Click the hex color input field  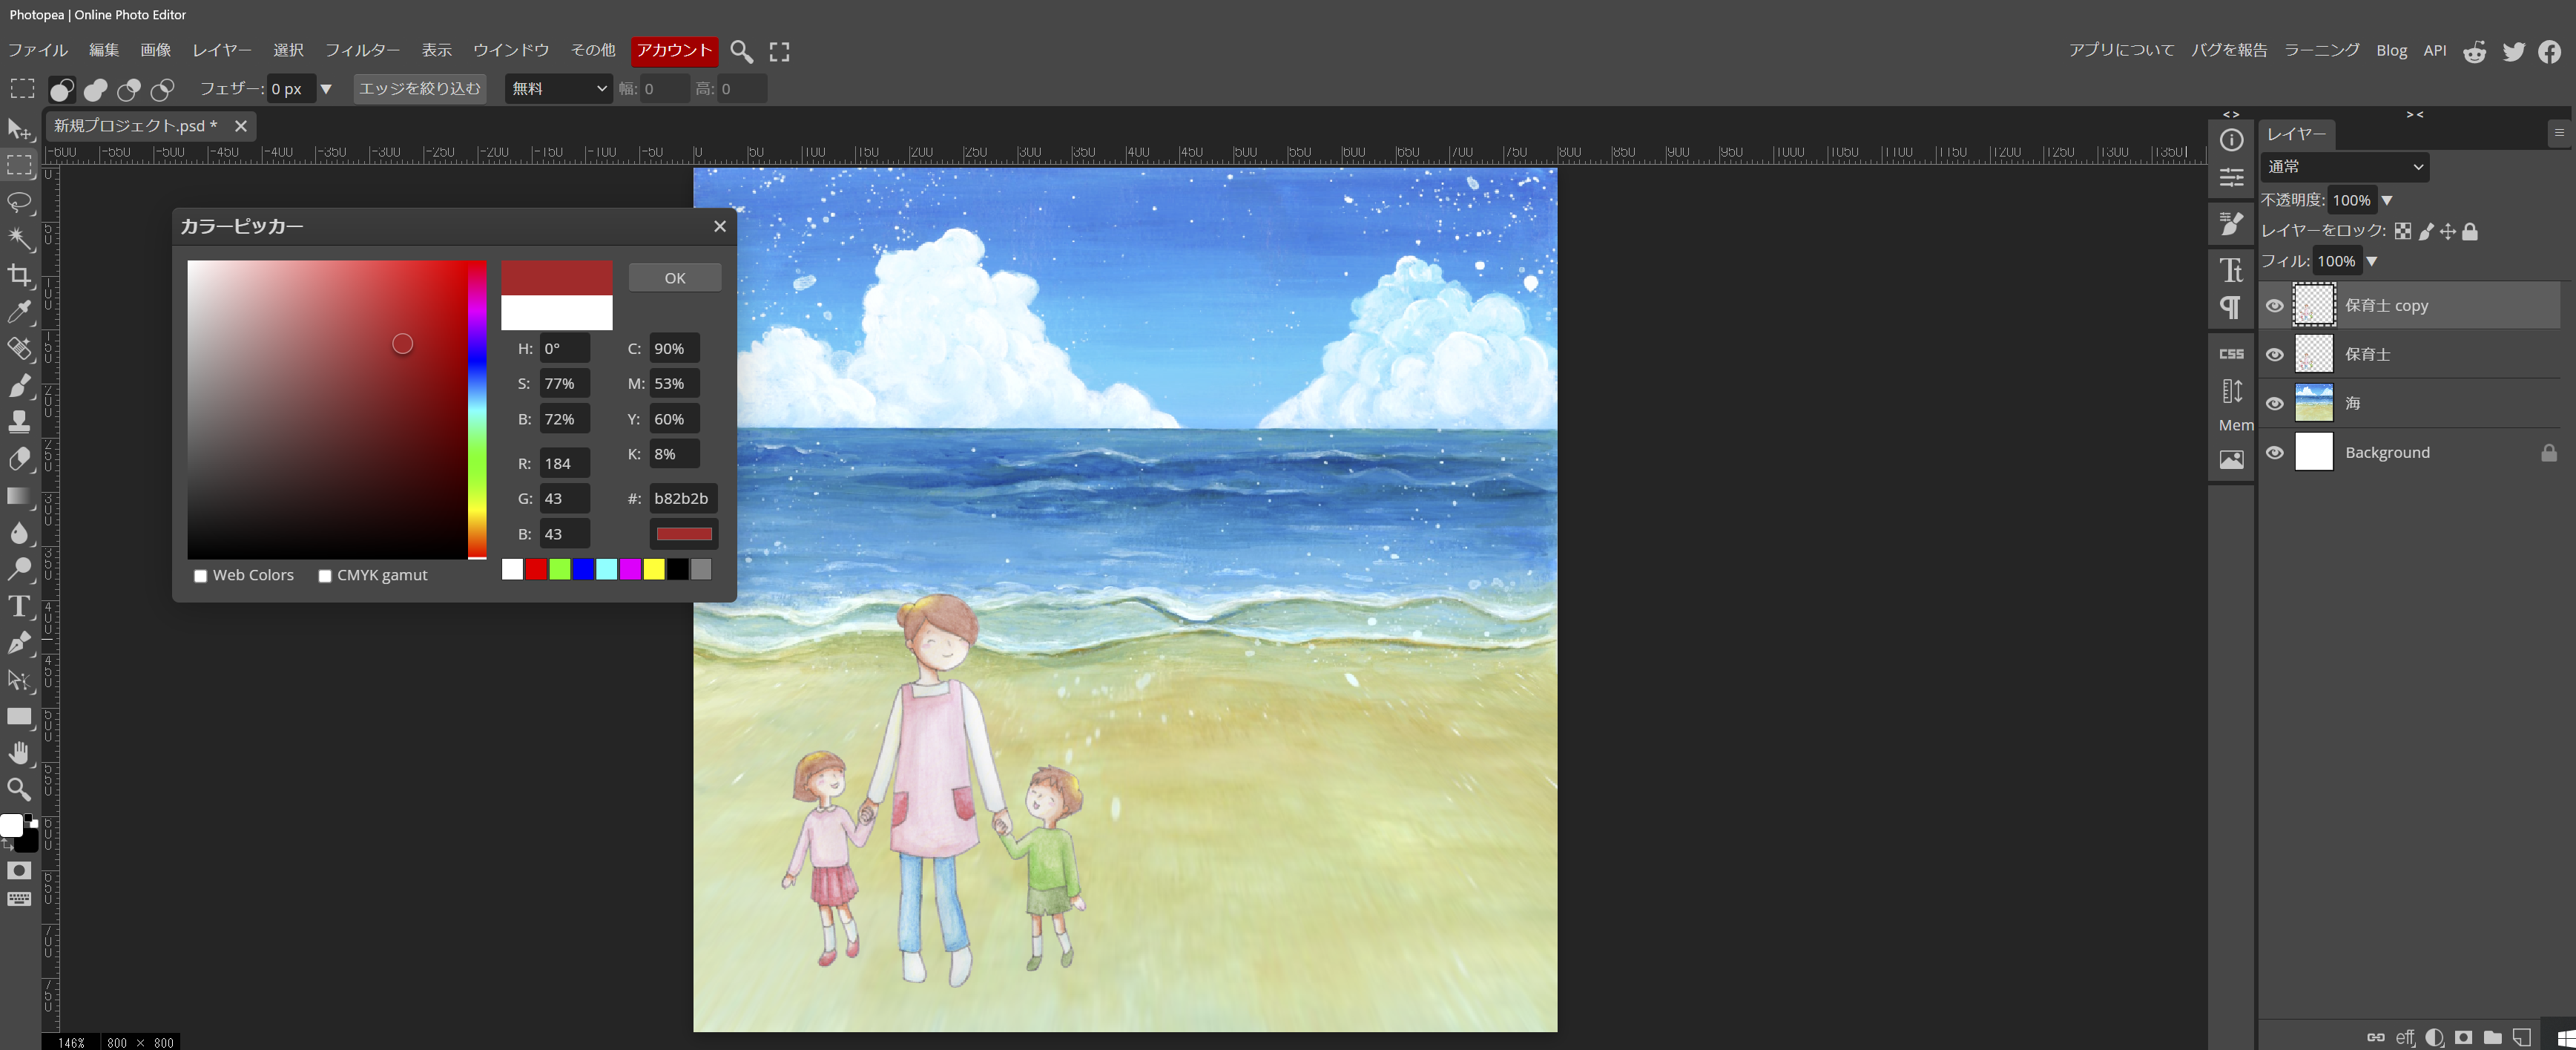[682, 498]
